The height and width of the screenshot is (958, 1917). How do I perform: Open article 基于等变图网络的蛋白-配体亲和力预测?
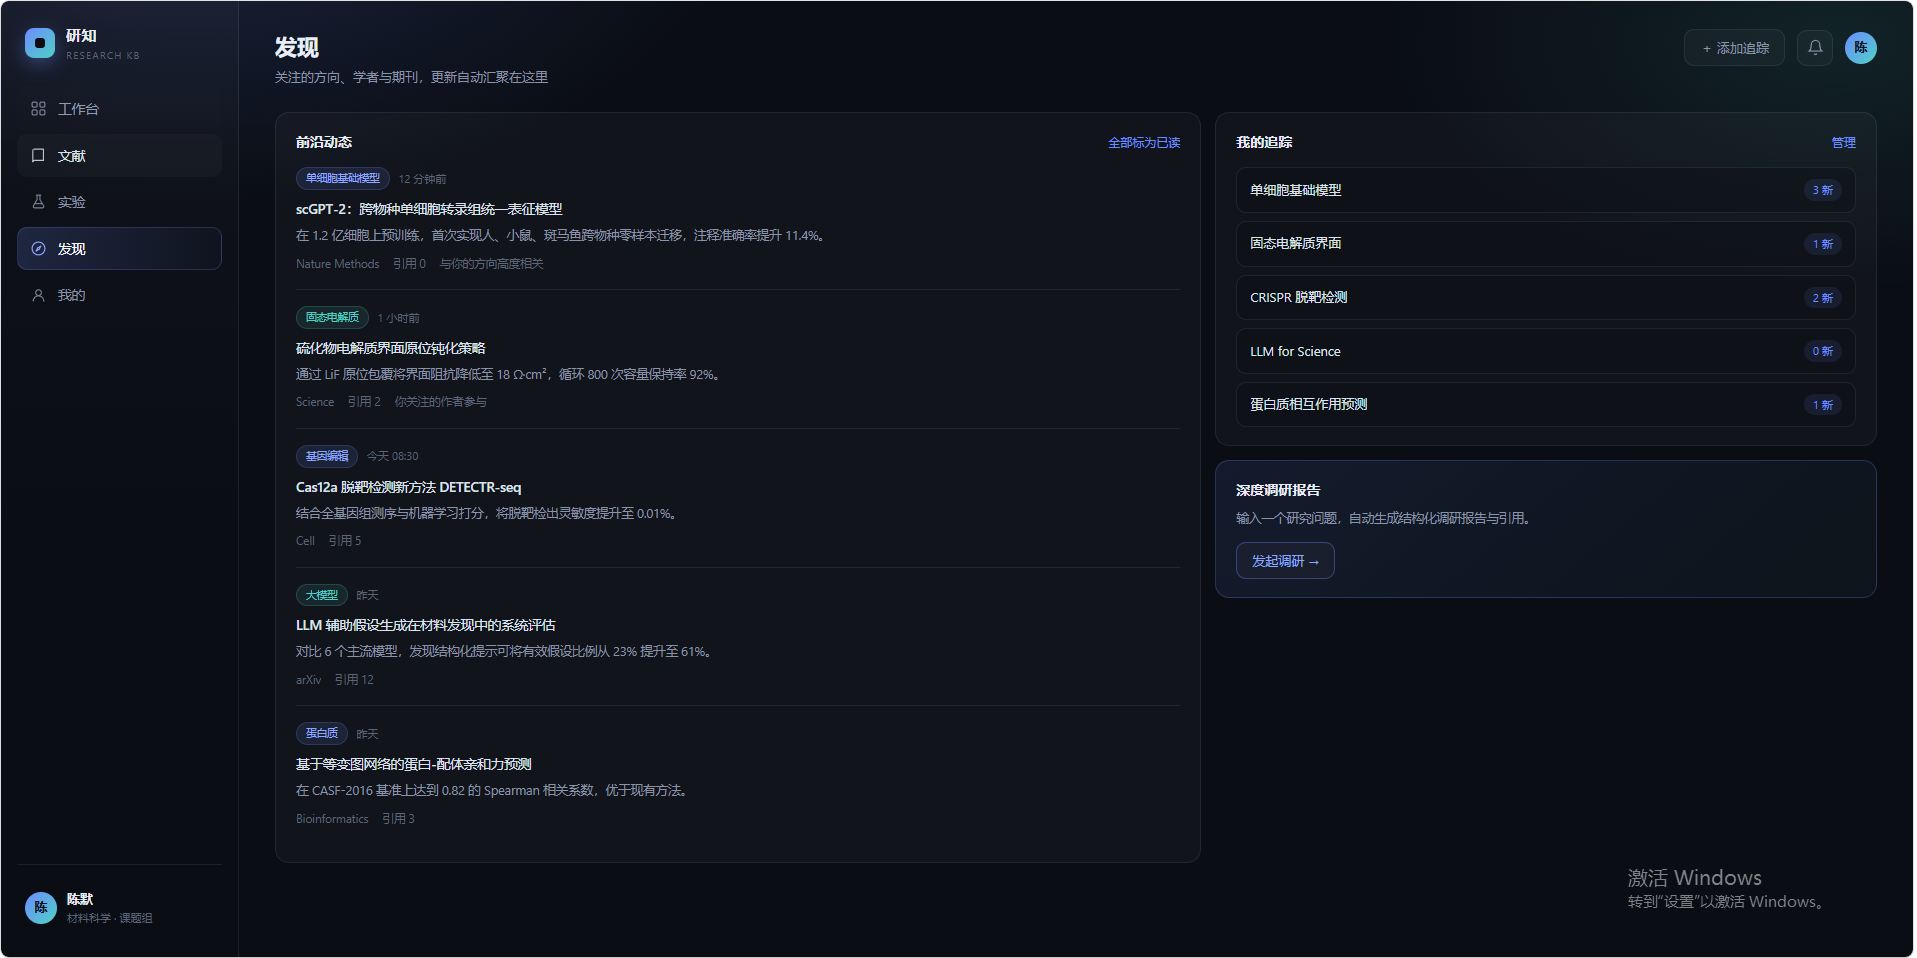click(413, 764)
